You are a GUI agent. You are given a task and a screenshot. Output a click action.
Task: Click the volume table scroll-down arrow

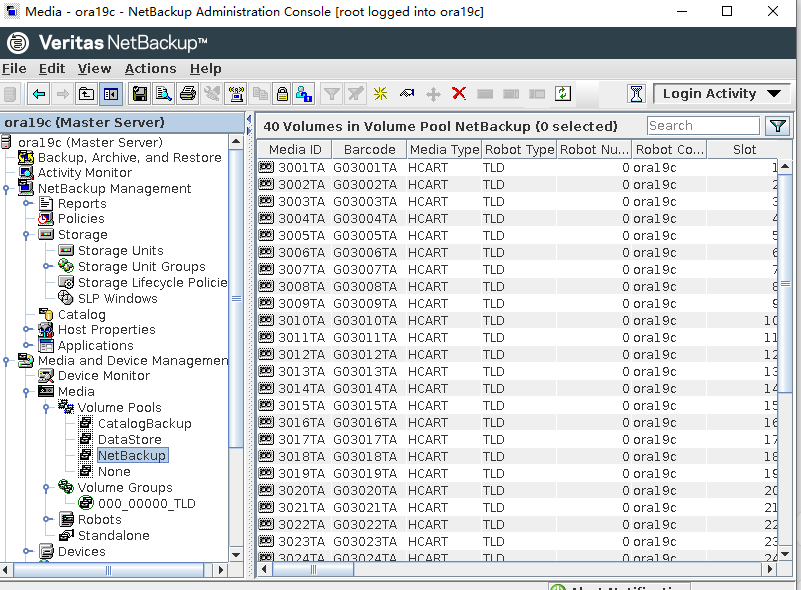785,554
